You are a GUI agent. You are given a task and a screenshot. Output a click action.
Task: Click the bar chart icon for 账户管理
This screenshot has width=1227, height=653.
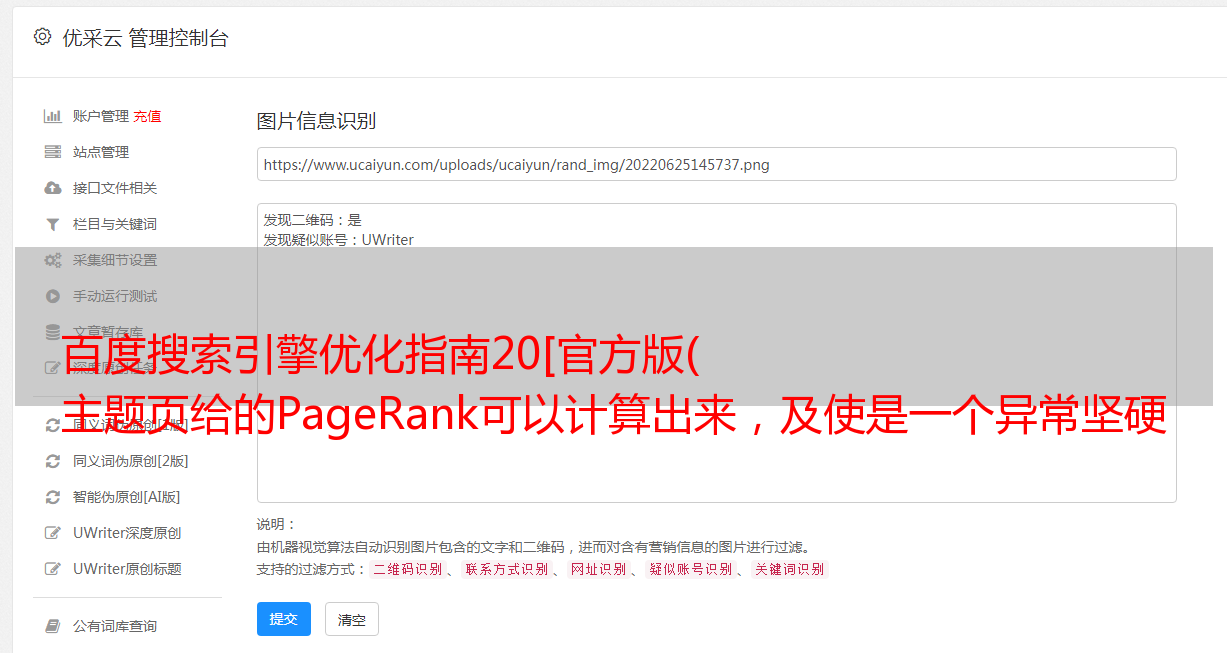point(53,116)
